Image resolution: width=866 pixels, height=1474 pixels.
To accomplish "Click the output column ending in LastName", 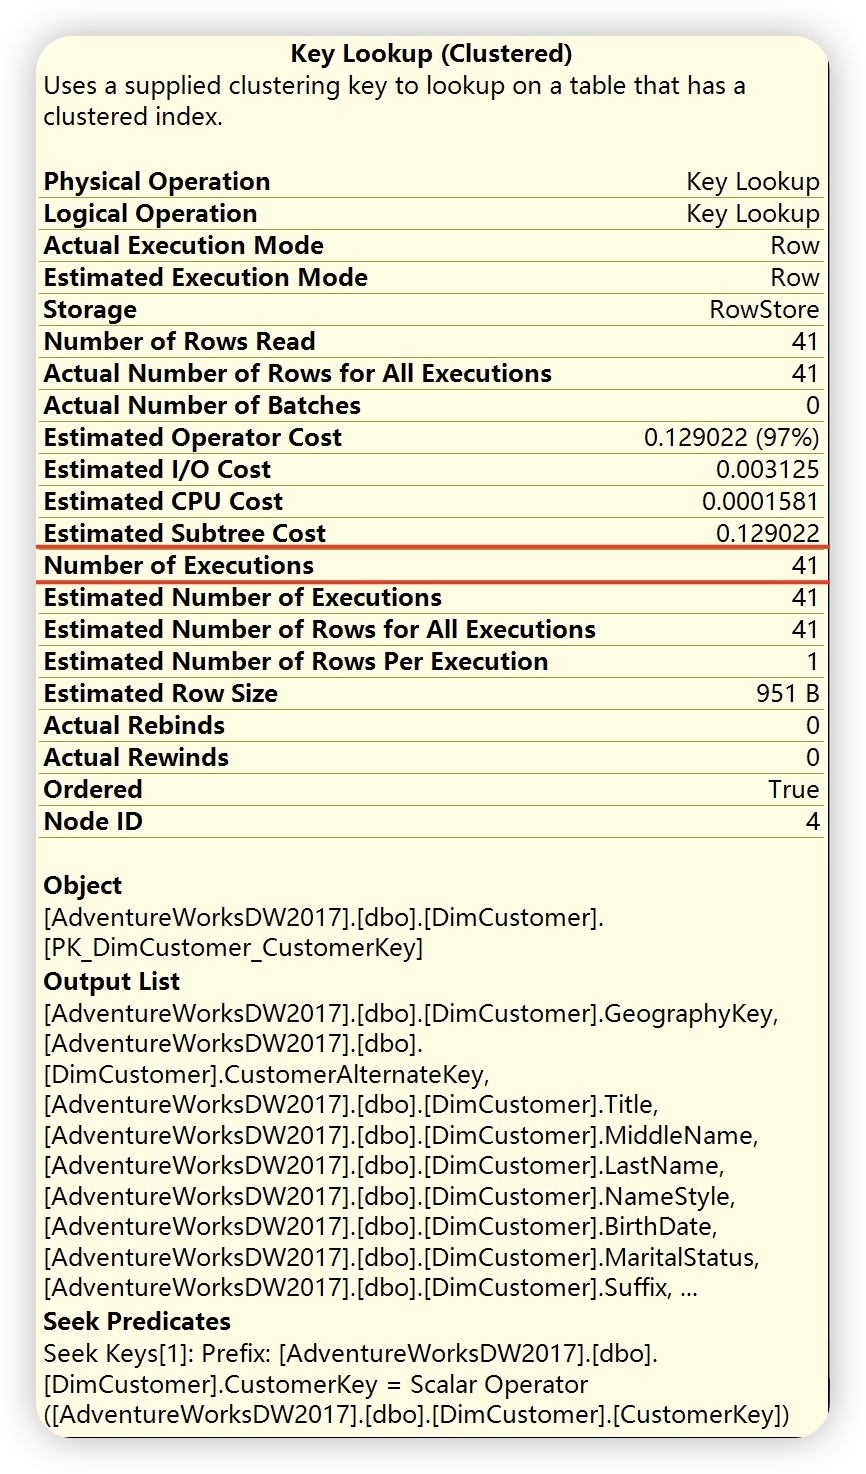I will pos(384,1166).
